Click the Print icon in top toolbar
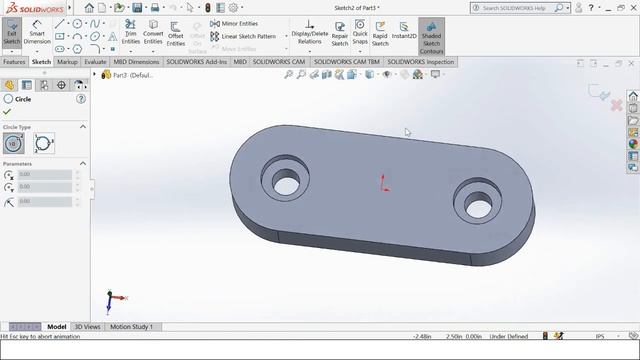Viewport: 640px width, 360px height. pos(155,7)
